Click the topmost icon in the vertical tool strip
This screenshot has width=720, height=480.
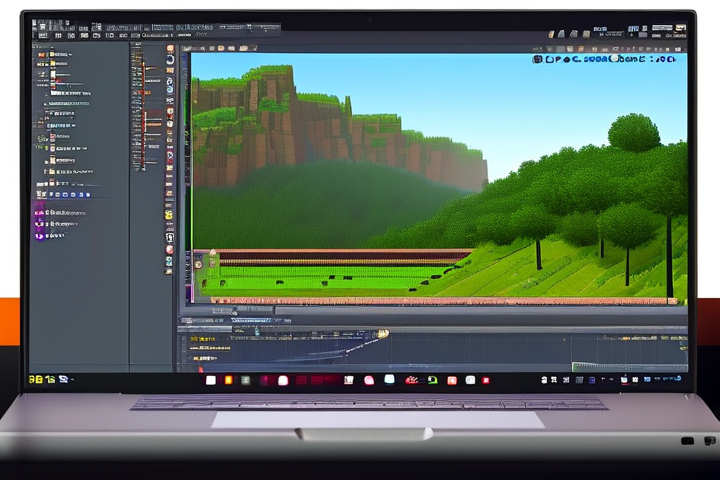(170, 48)
